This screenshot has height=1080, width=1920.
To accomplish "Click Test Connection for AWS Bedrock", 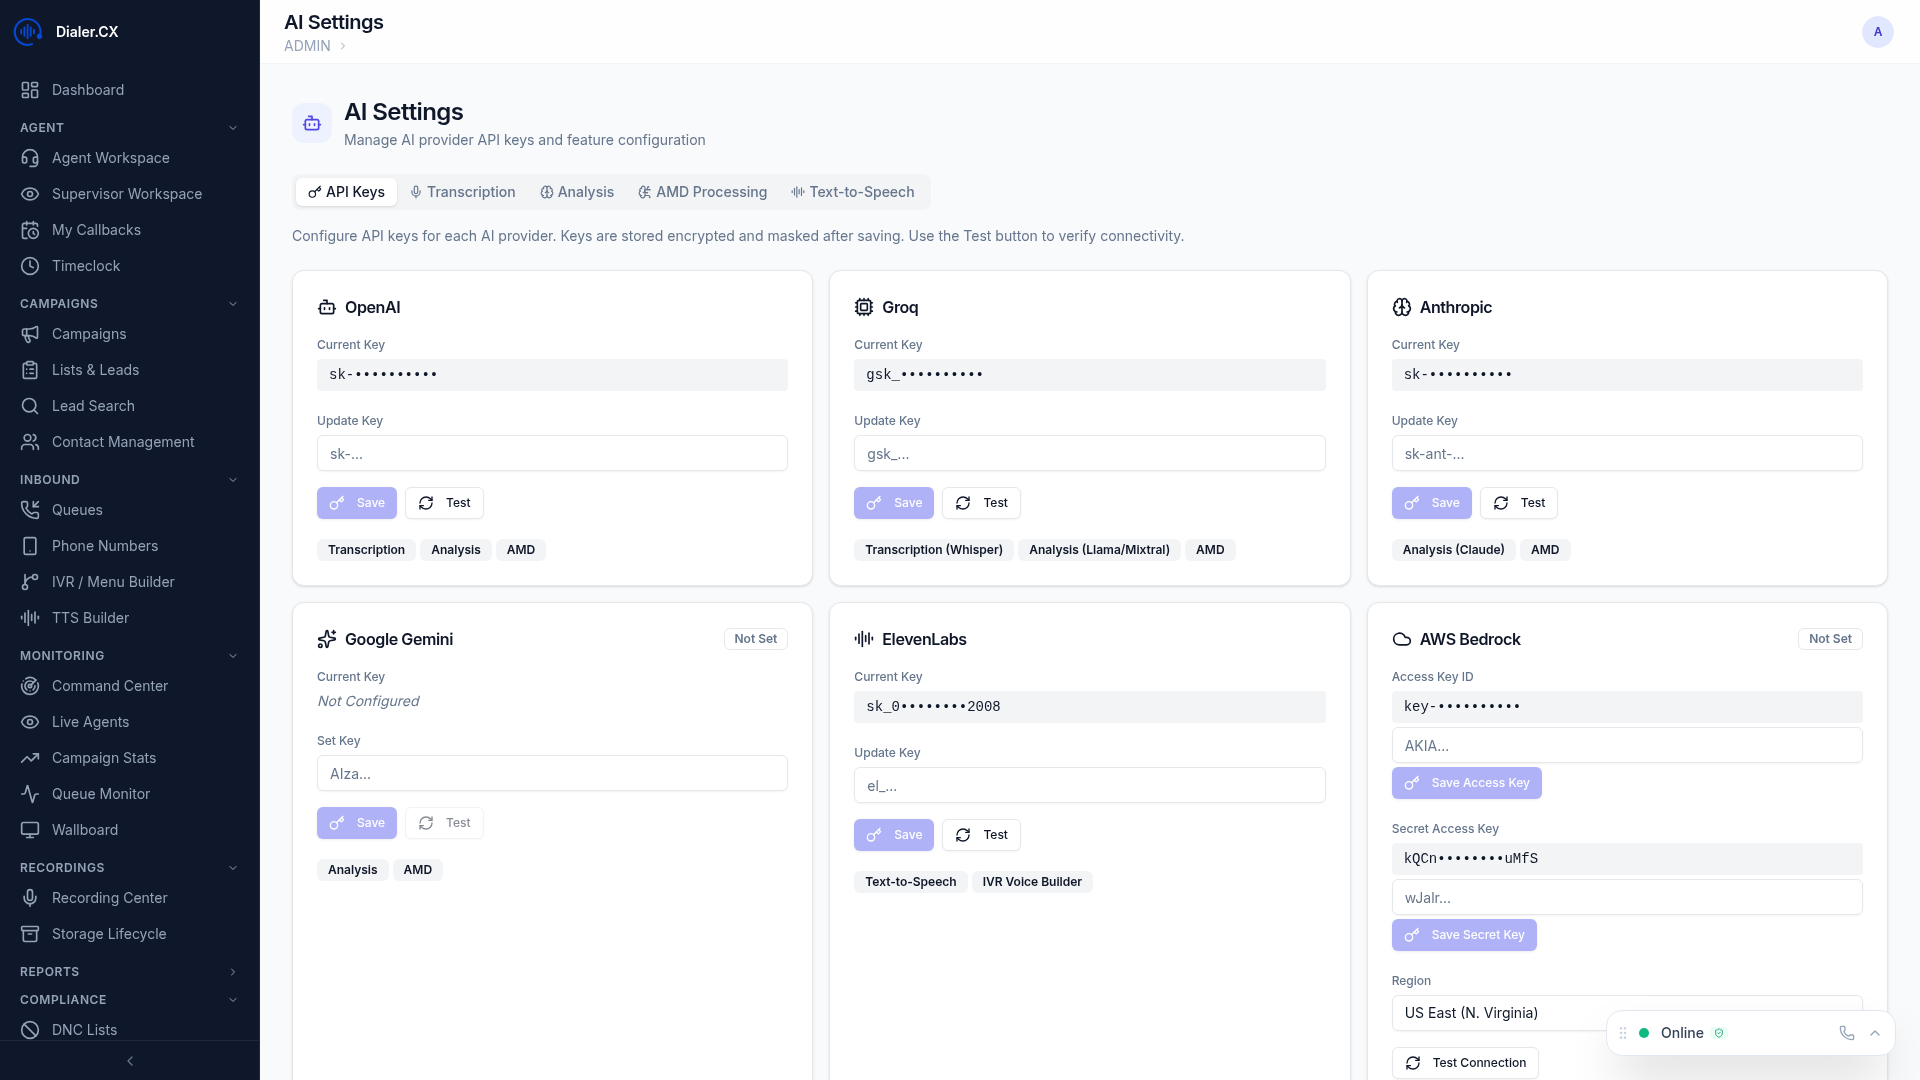I will click(x=1465, y=1062).
